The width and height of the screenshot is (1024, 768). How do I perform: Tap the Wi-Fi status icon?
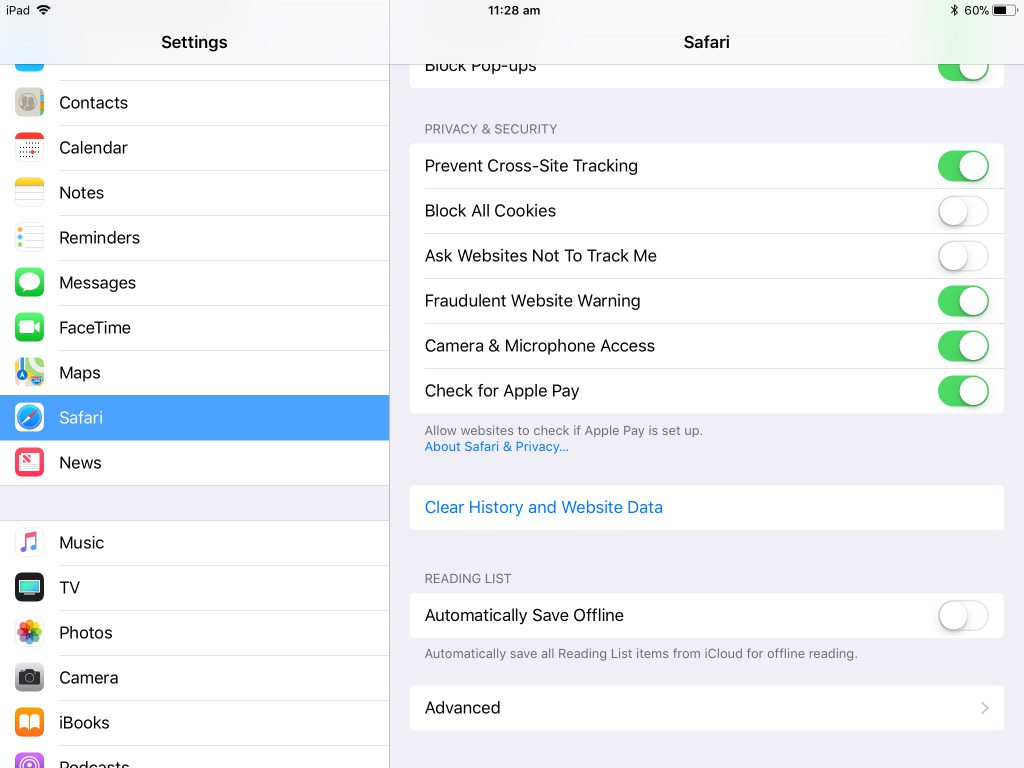(44, 10)
